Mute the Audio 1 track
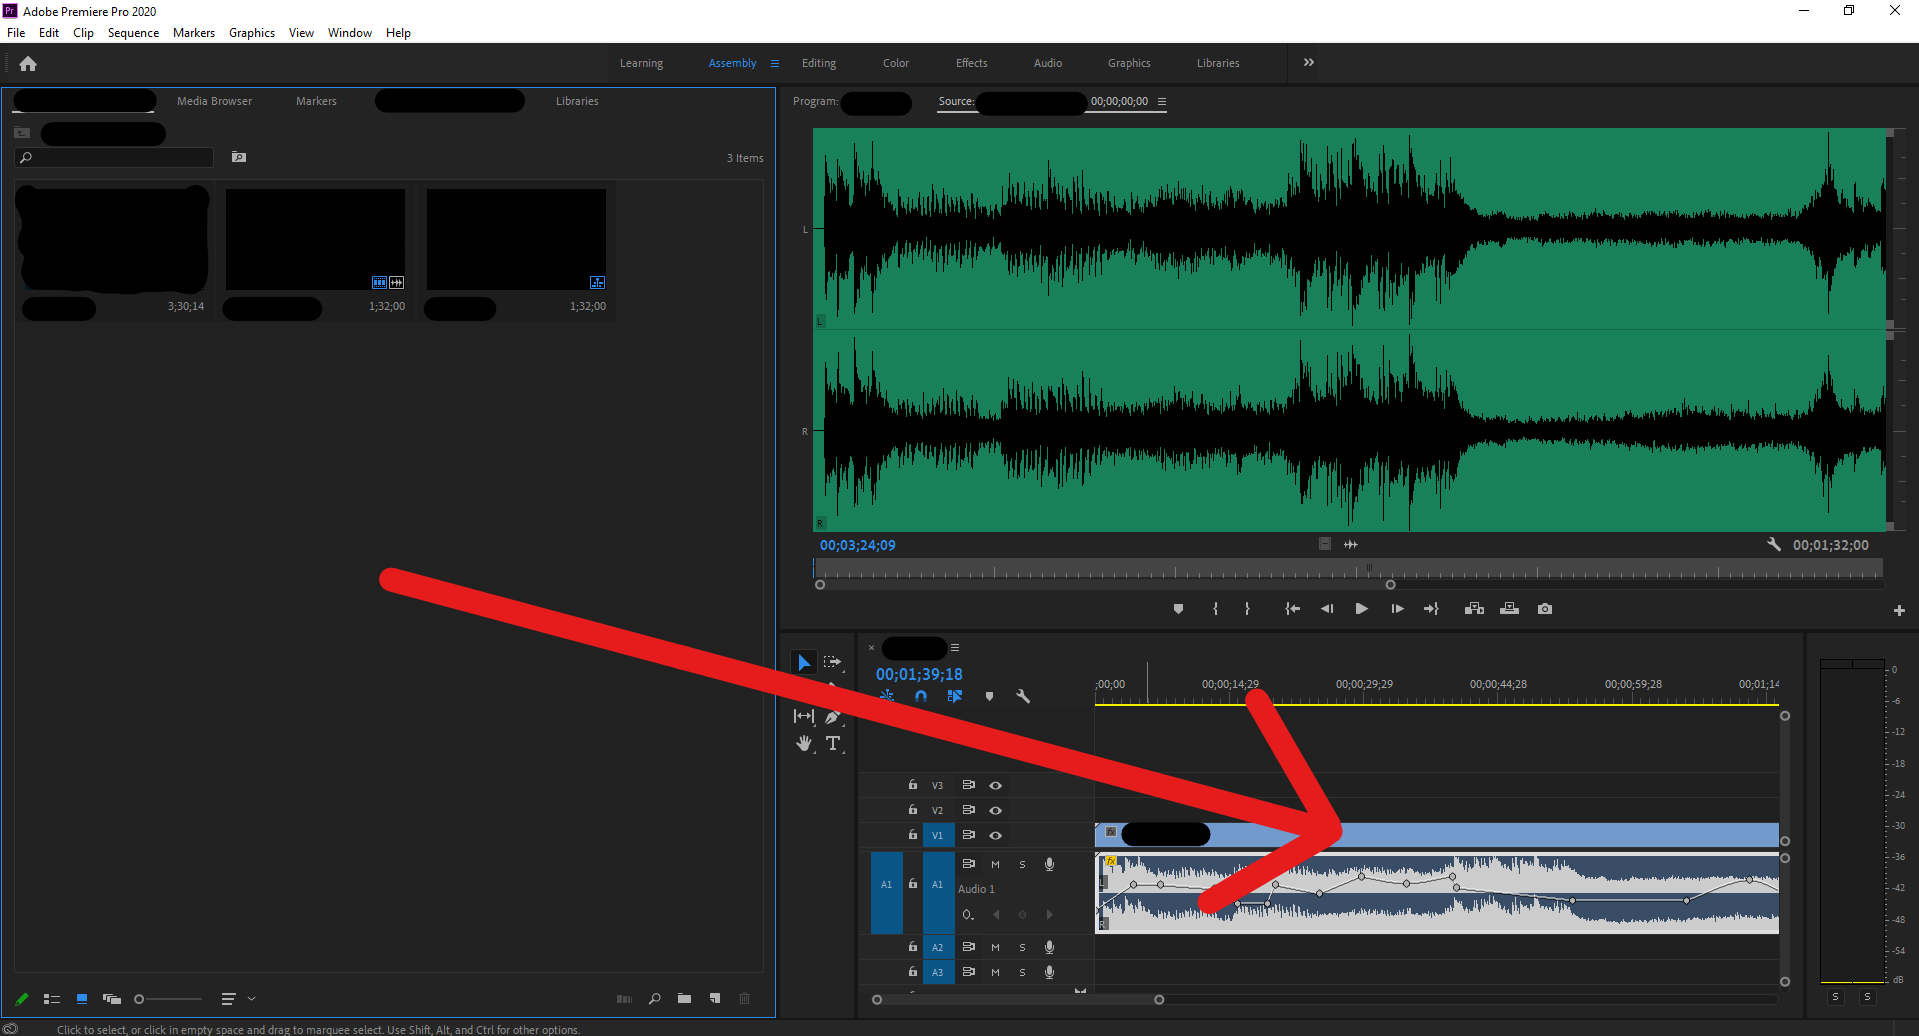Screen dimensions: 1919x1036 [x=995, y=864]
